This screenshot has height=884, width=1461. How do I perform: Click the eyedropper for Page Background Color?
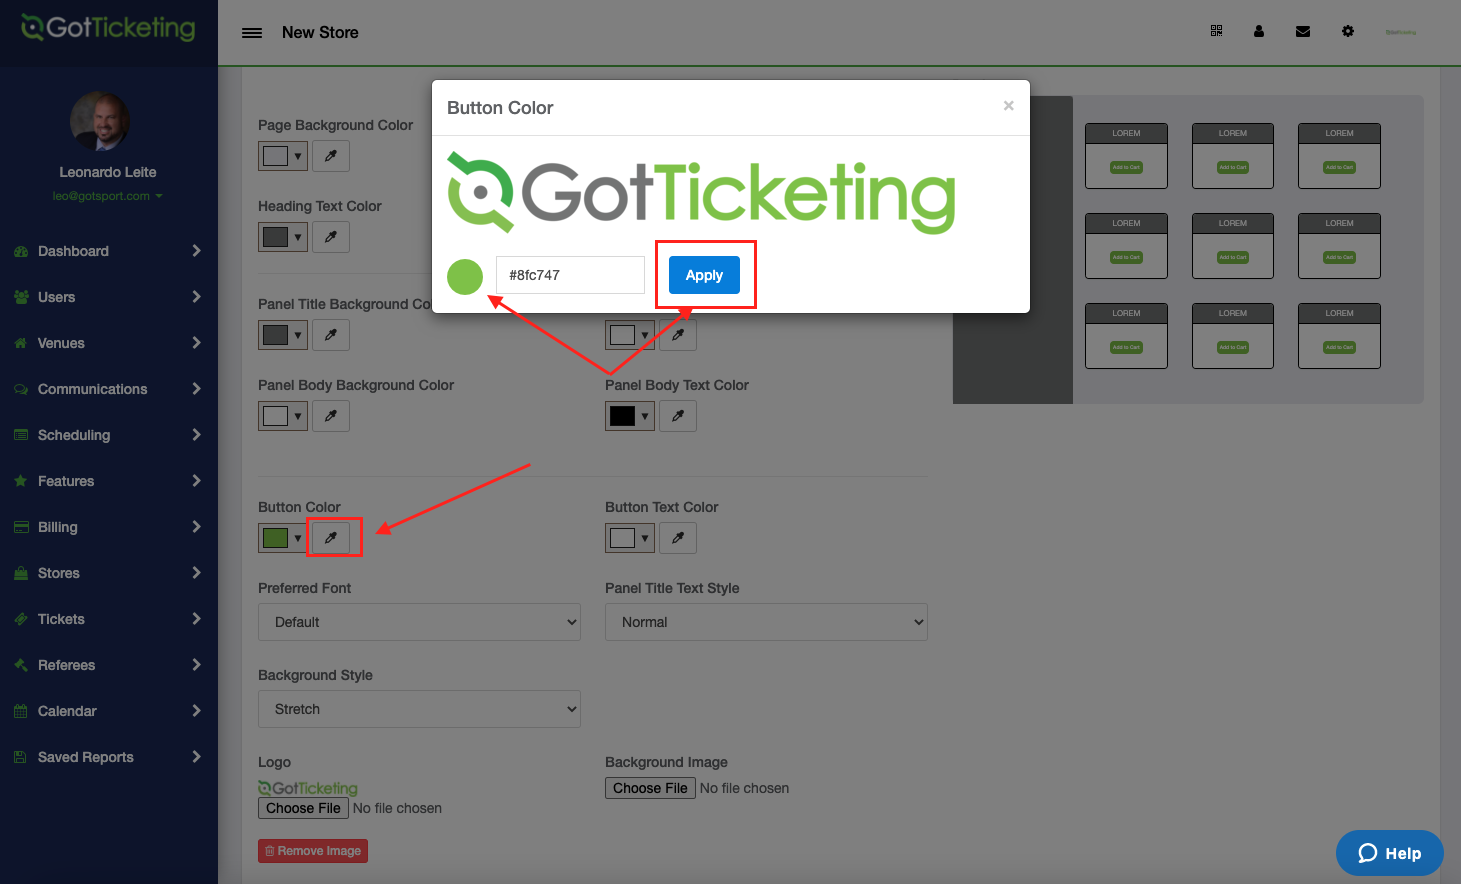point(331,156)
